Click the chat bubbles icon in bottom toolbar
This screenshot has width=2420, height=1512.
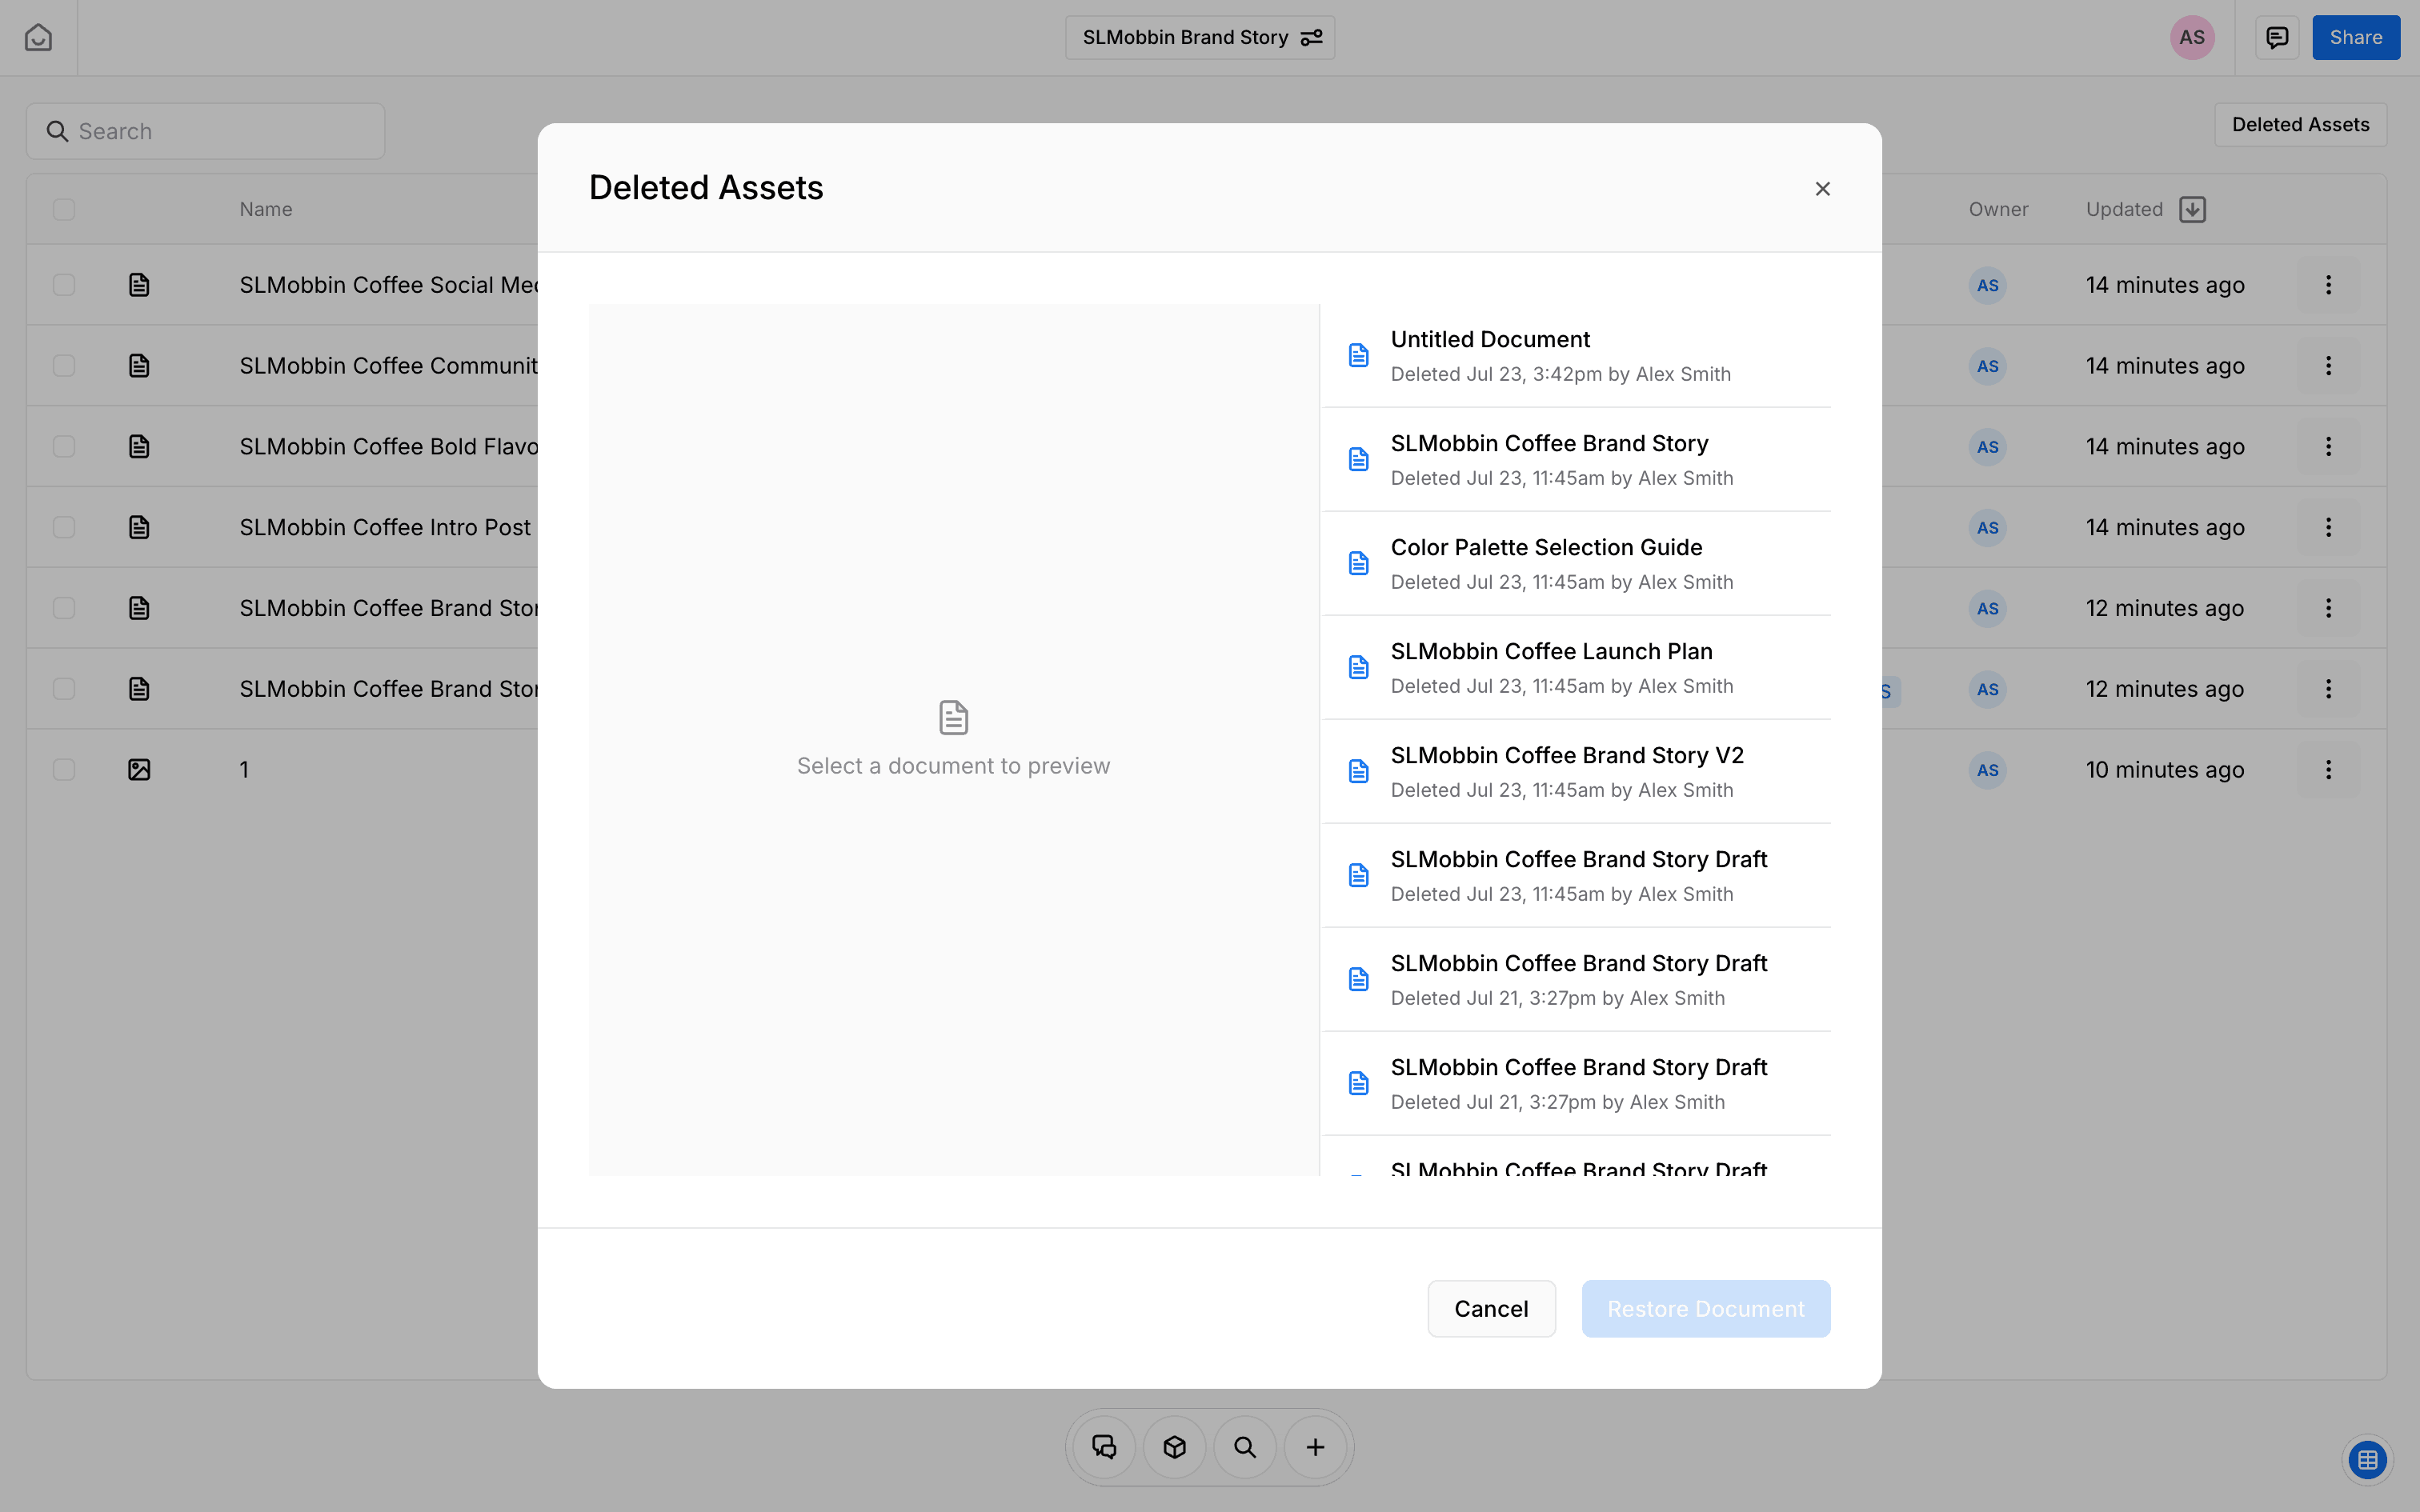(x=1104, y=1447)
